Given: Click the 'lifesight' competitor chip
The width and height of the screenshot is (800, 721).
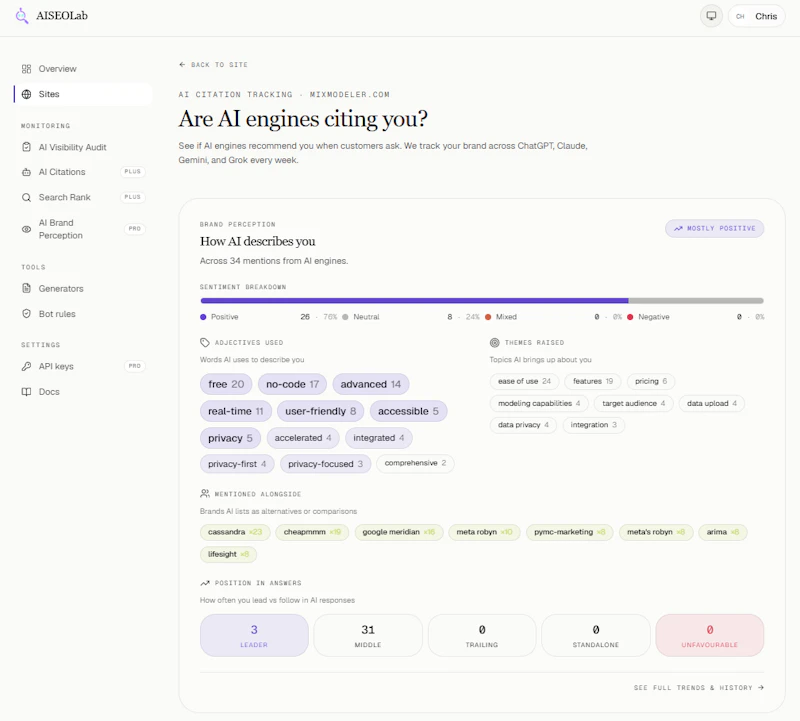Looking at the screenshot, I should click(x=229, y=554).
